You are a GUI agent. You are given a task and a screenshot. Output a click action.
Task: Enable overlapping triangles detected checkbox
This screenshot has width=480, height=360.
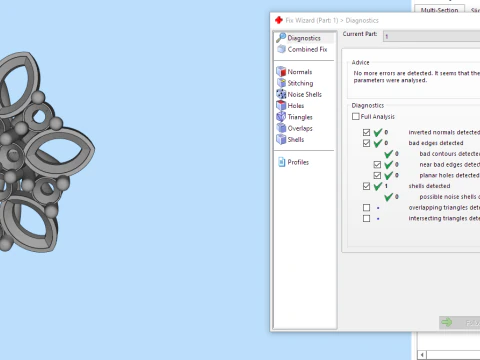[366, 208]
